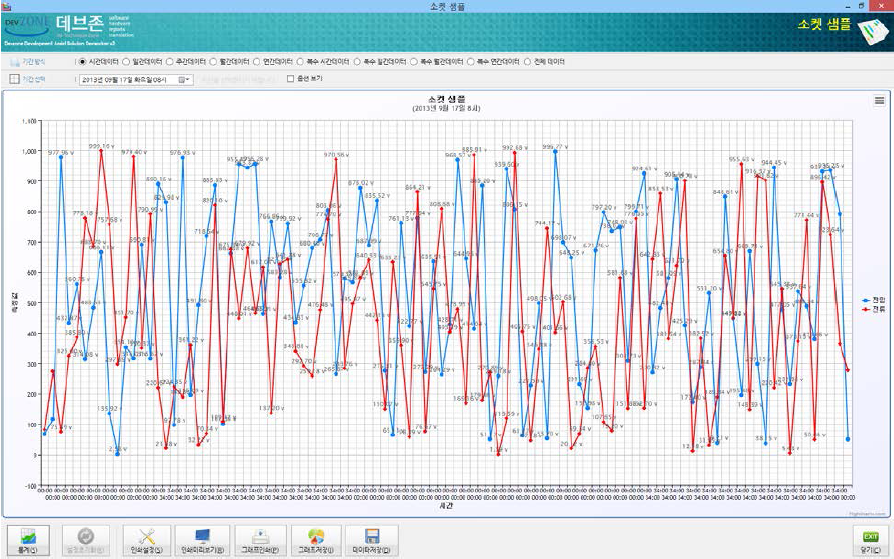Toggle the 전류 red legend series

pyautogui.click(x=873, y=309)
